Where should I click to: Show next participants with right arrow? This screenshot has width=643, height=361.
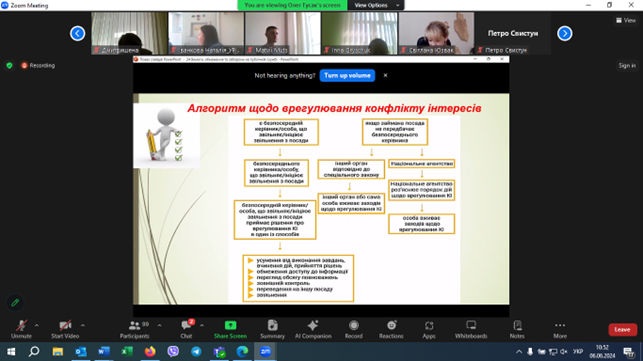coord(565,33)
